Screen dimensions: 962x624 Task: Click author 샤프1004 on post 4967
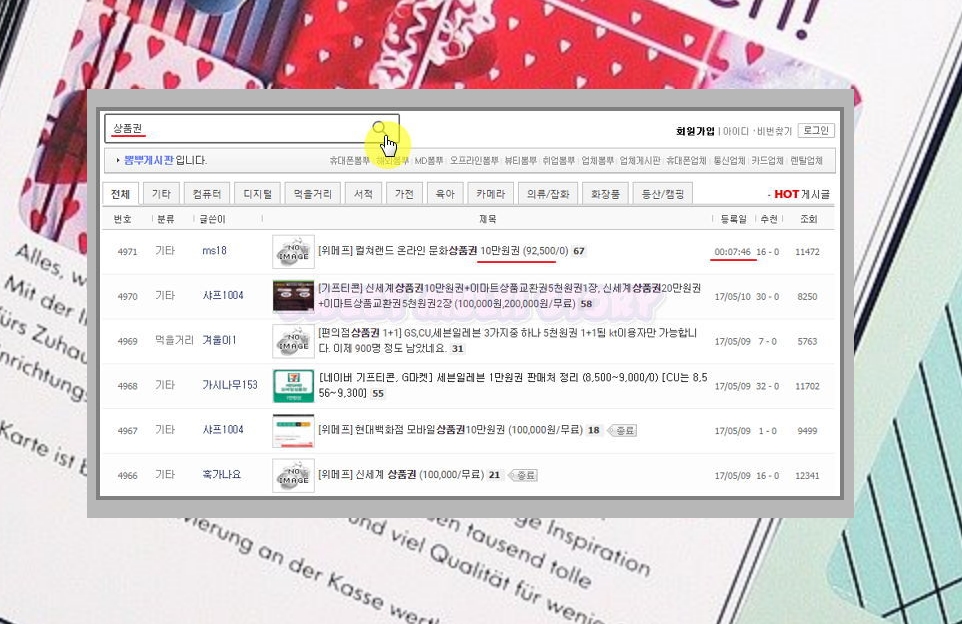[x=223, y=429]
